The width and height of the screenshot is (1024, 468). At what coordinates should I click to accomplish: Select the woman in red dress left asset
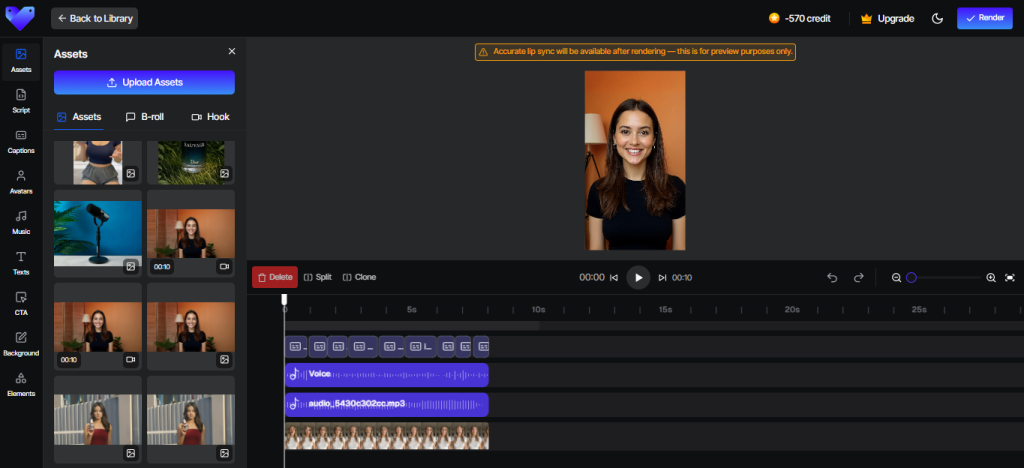pyautogui.click(x=98, y=419)
